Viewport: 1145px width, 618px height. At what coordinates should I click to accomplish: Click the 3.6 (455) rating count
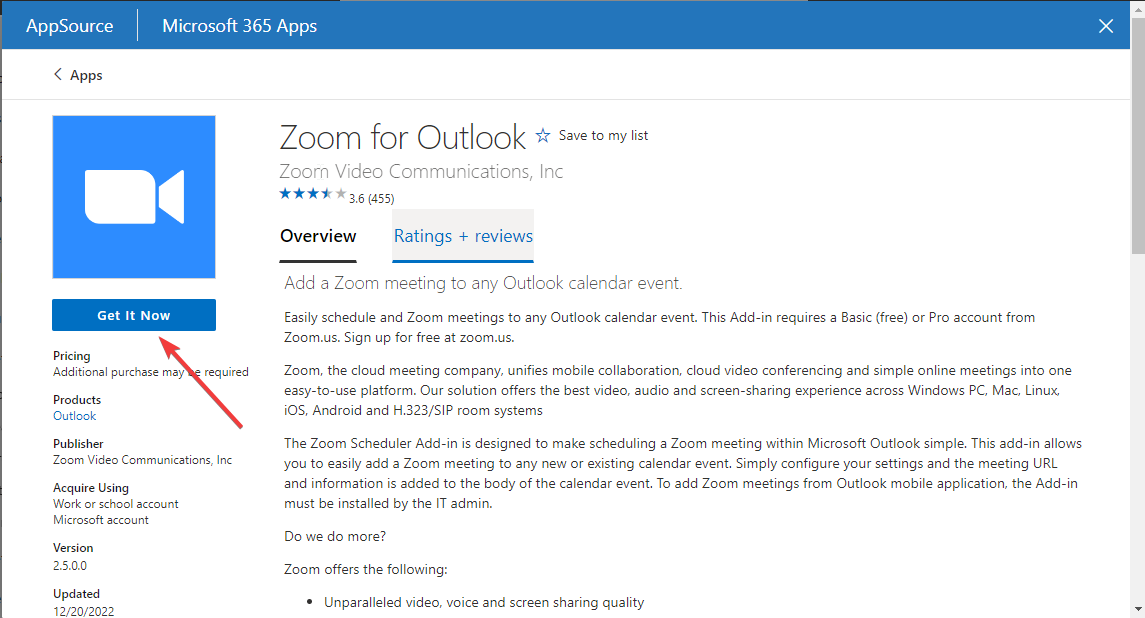click(x=371, y=198)
